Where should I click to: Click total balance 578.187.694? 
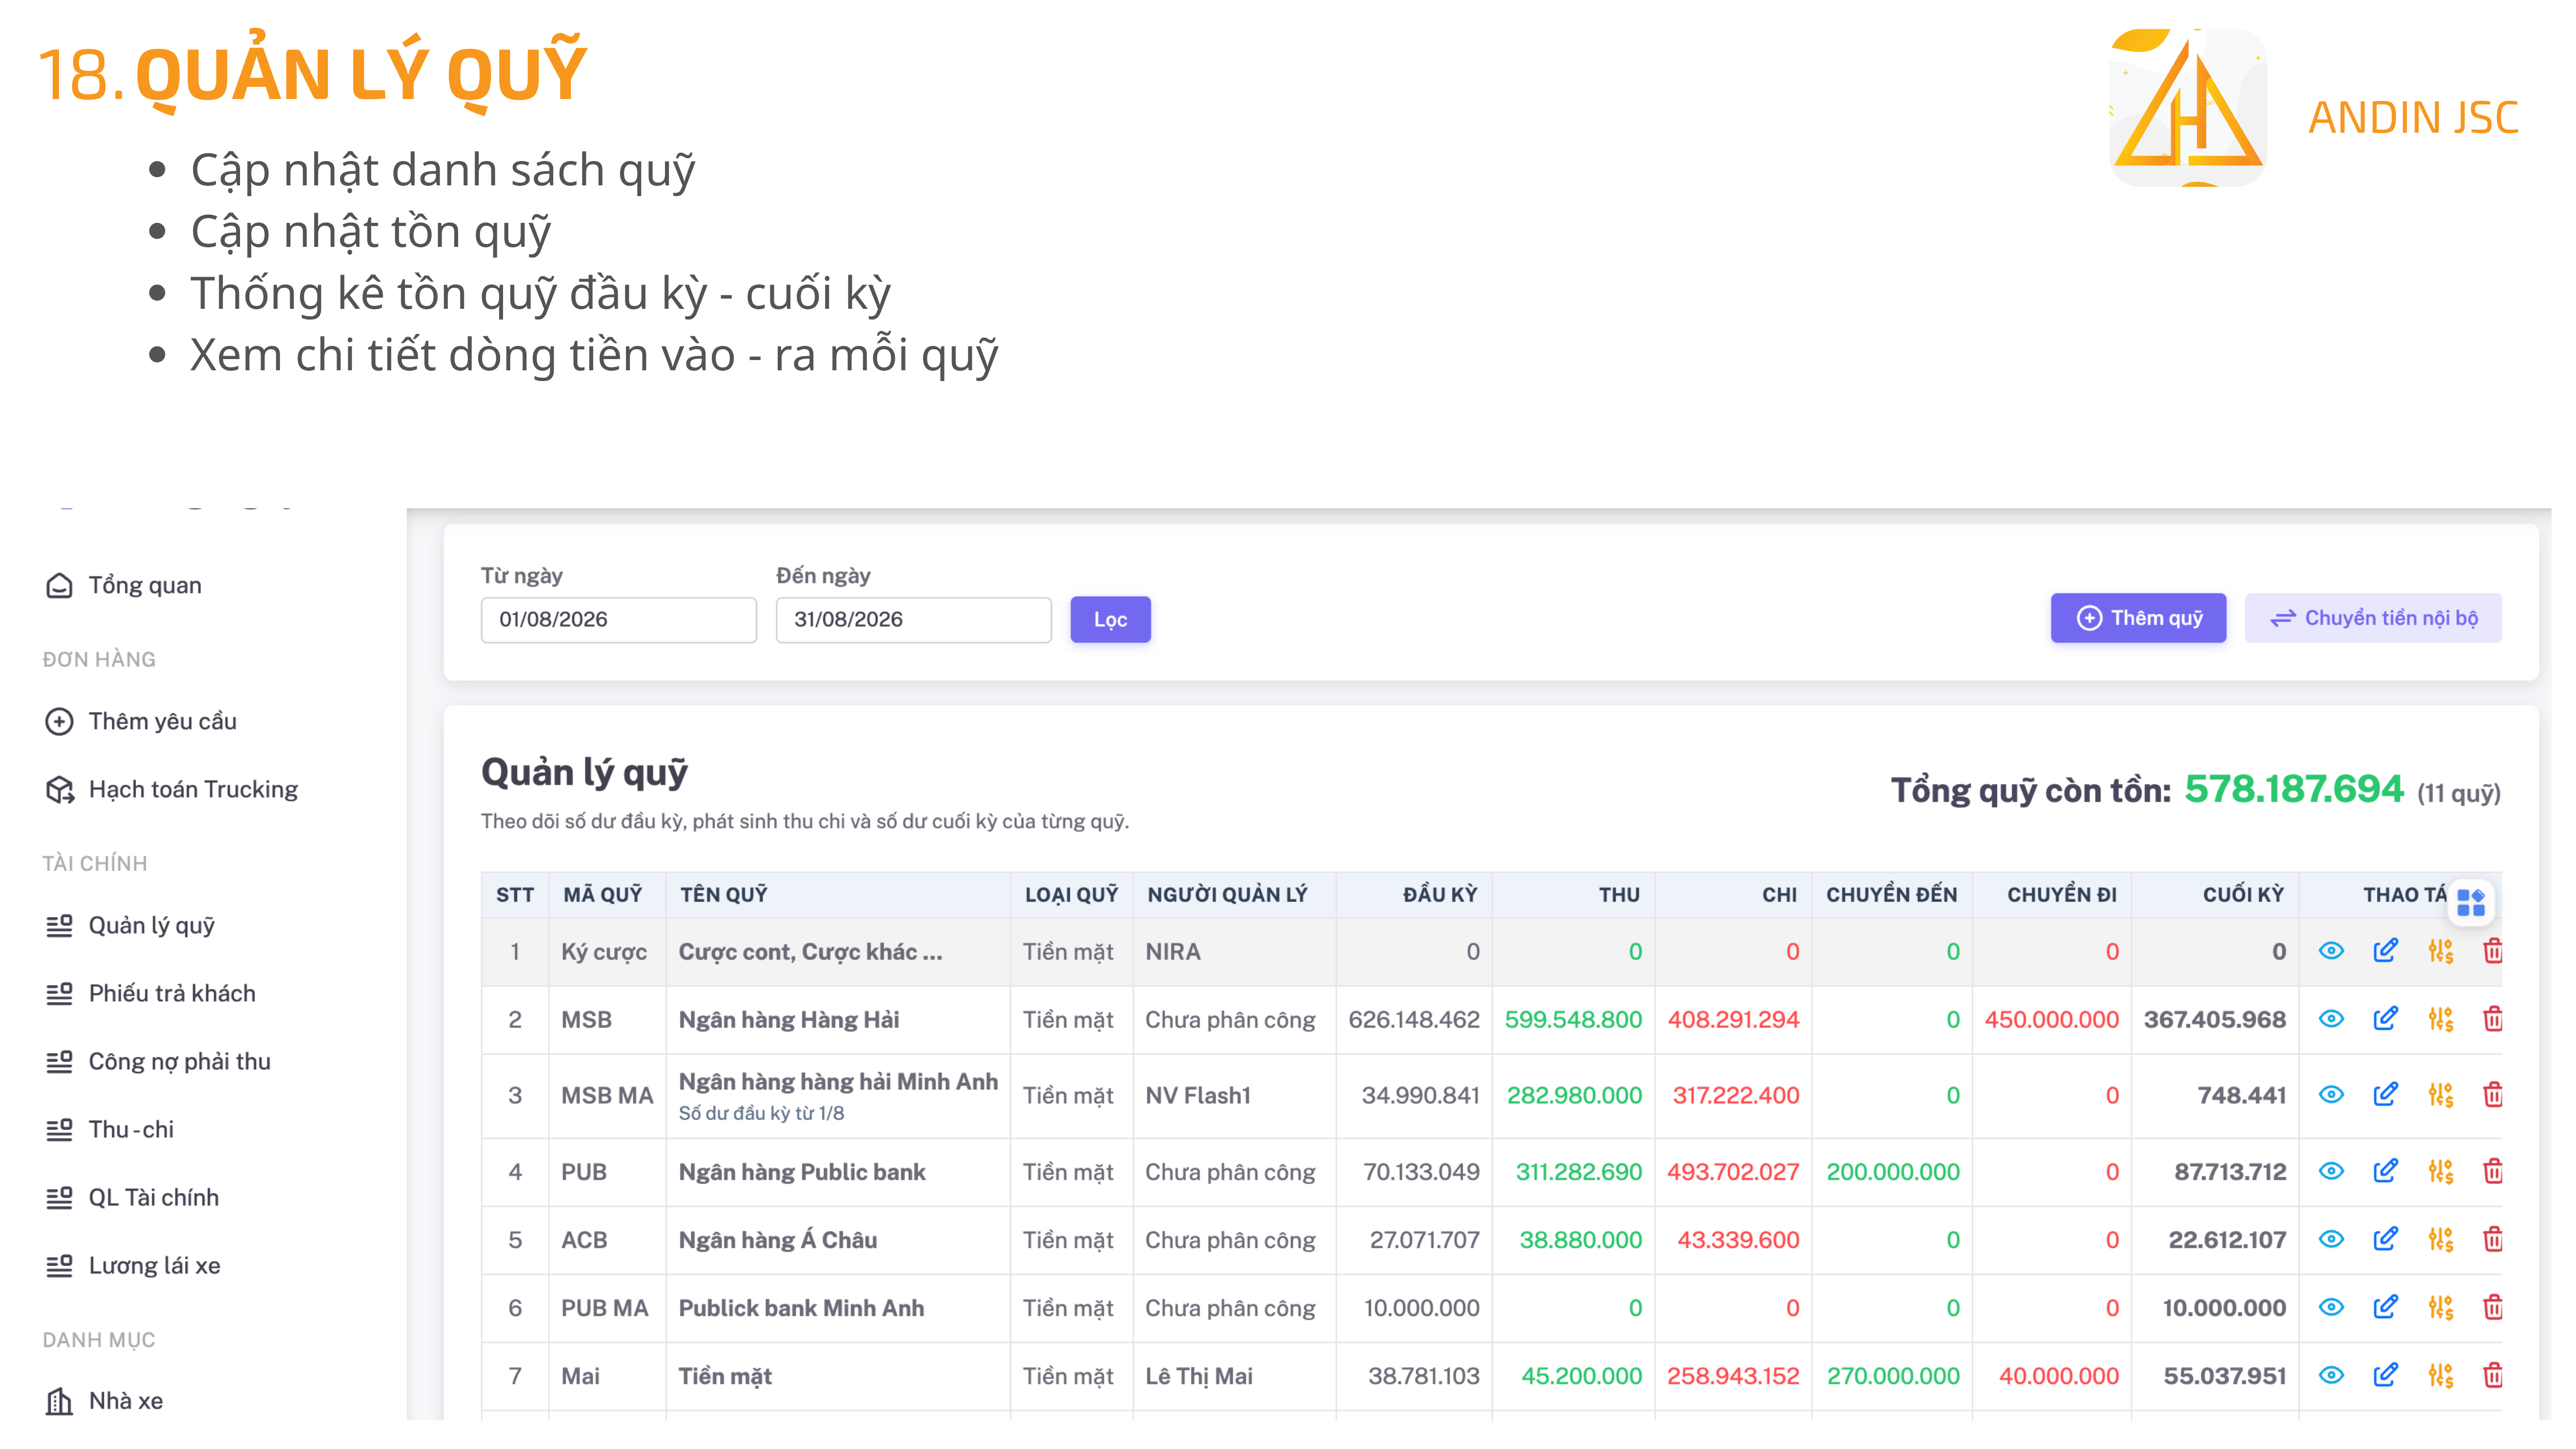pyautogui.click(x=2293, y=789)
